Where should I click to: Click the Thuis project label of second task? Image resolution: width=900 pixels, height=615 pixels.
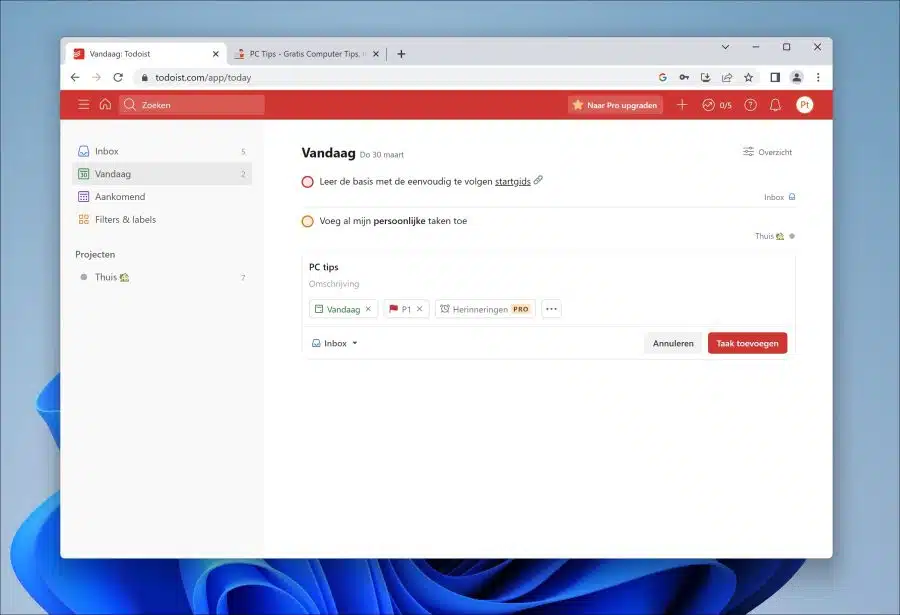tap(775, 236)
